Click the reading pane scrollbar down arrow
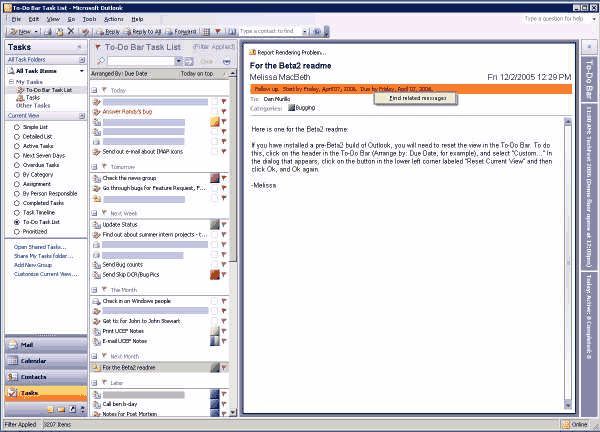This screenshot has width=600, height=432. (x=567, y=405)
